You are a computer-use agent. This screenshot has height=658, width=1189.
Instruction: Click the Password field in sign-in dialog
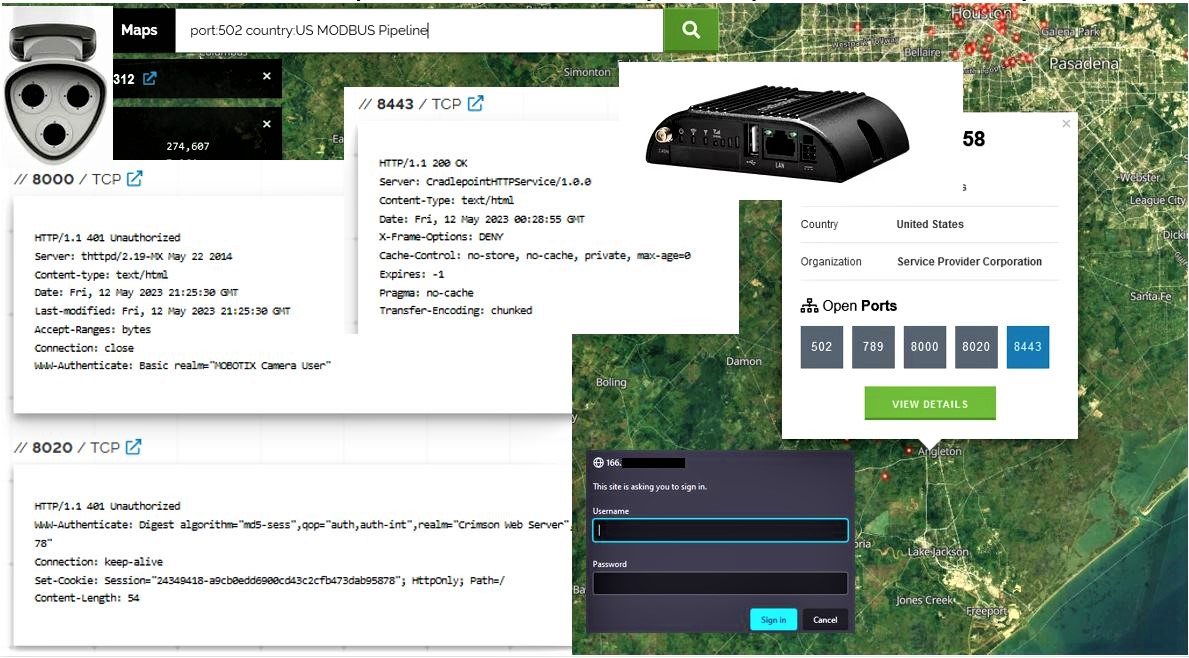tap(720, 583)
